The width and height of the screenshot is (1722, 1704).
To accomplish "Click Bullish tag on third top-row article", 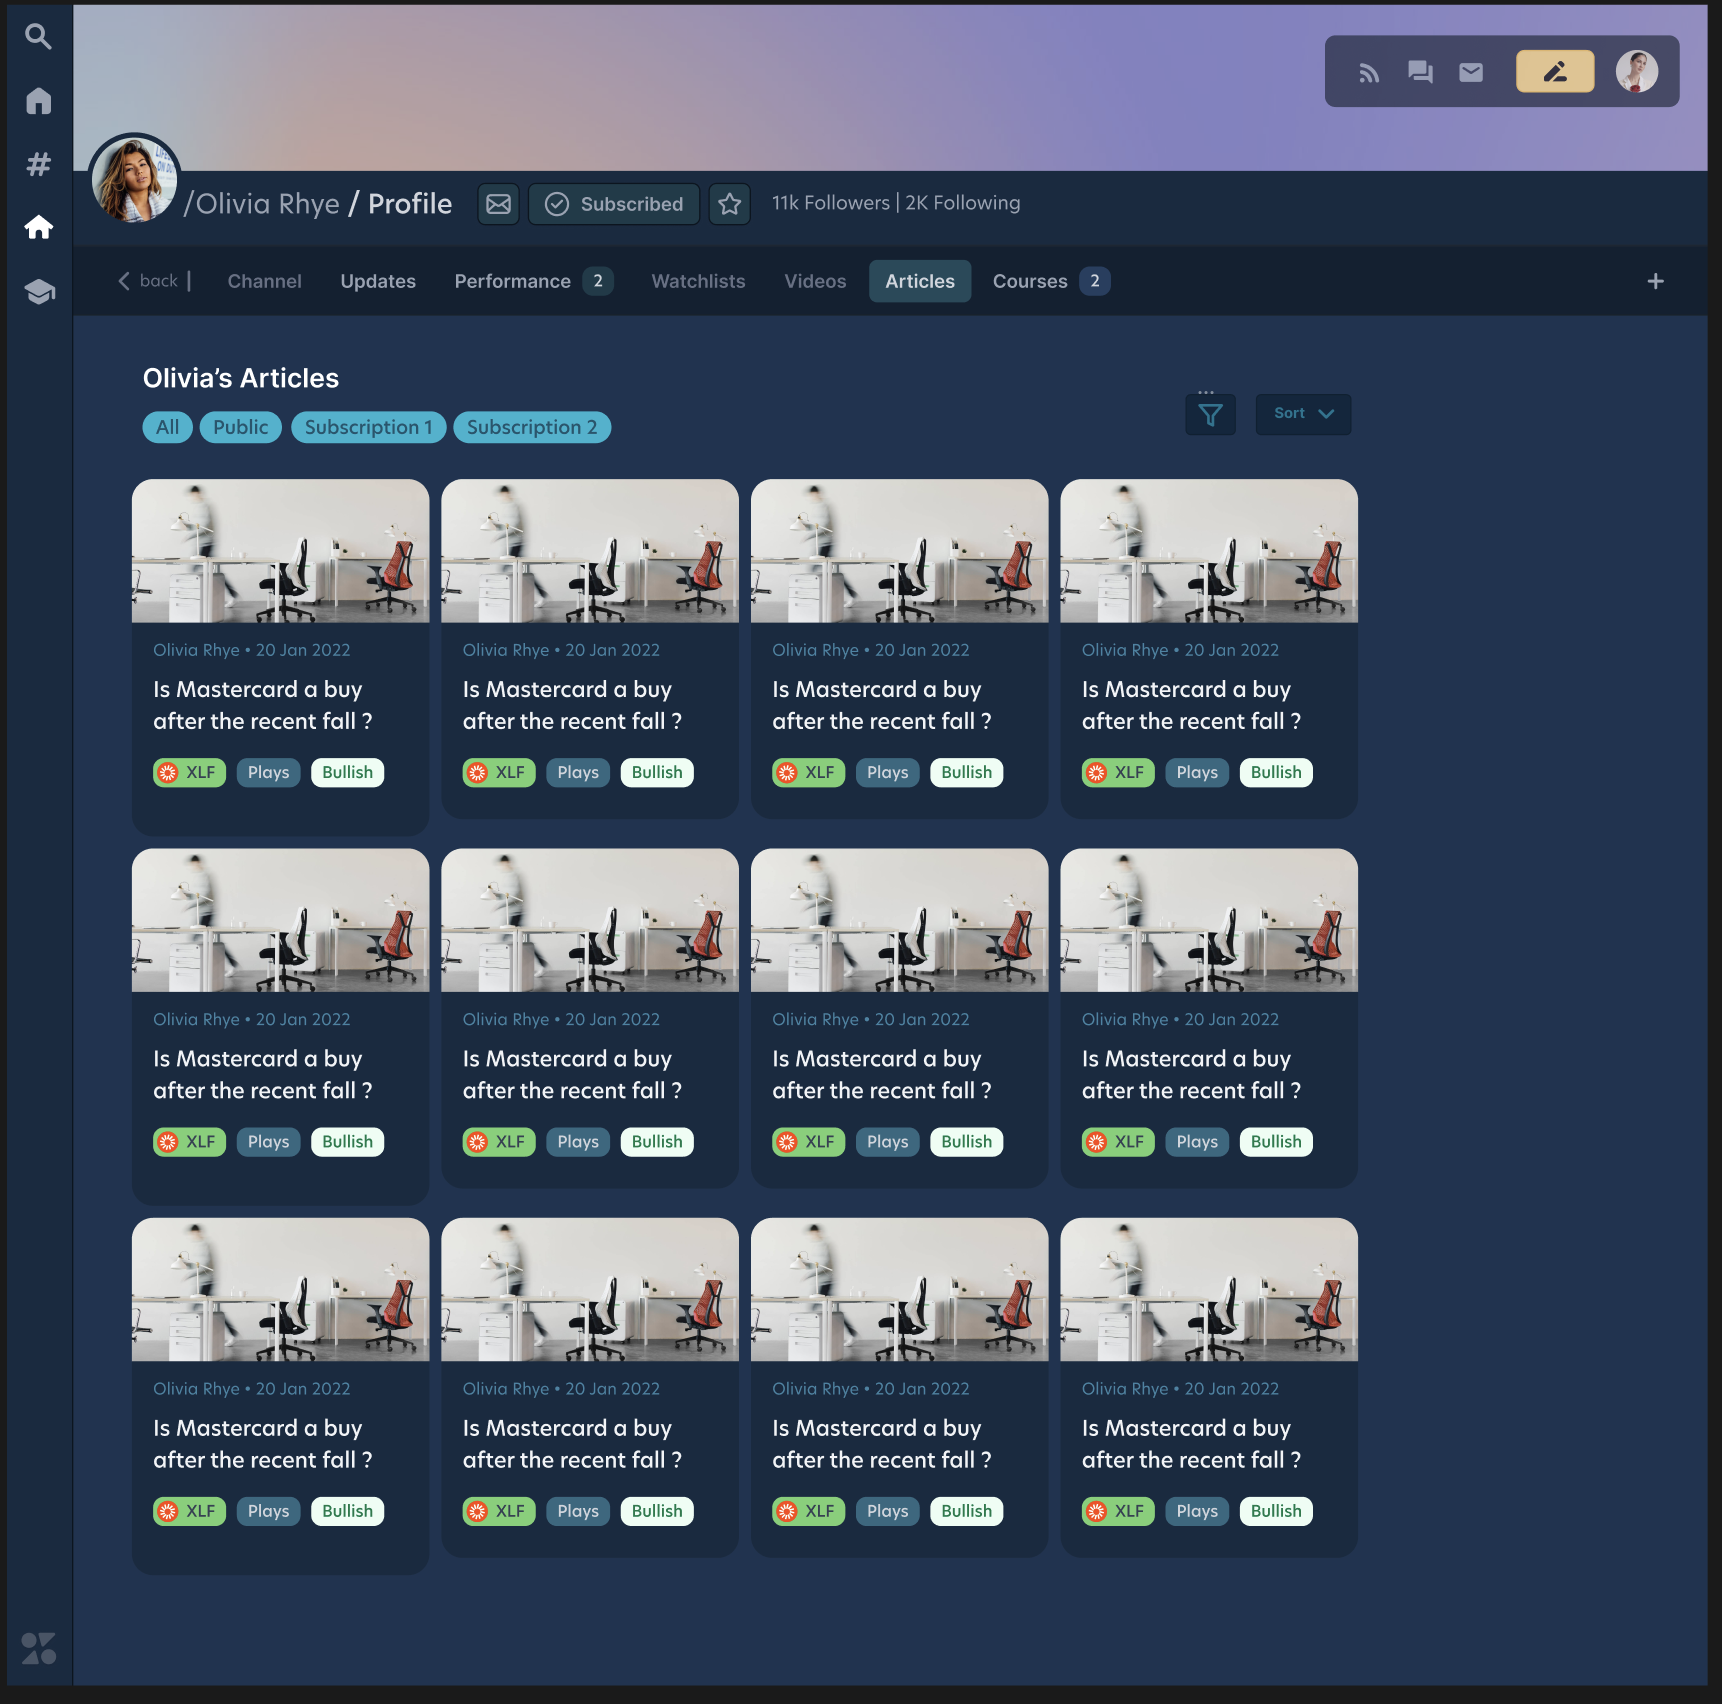I will coord(967,772).
